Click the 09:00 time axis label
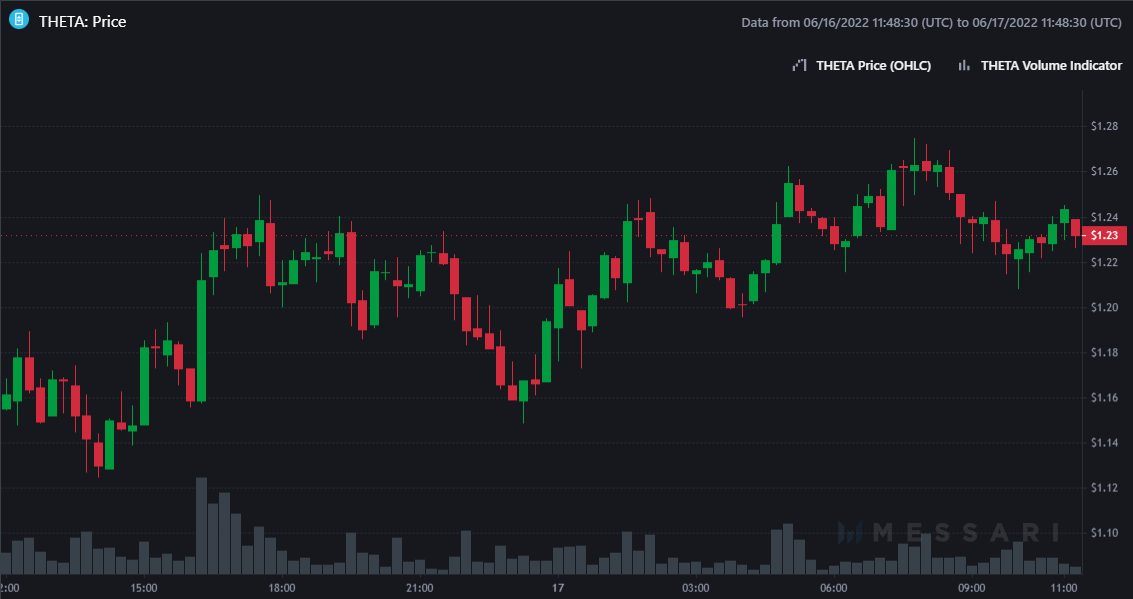Screen dimensions: 1133x599 pos(971,587)
